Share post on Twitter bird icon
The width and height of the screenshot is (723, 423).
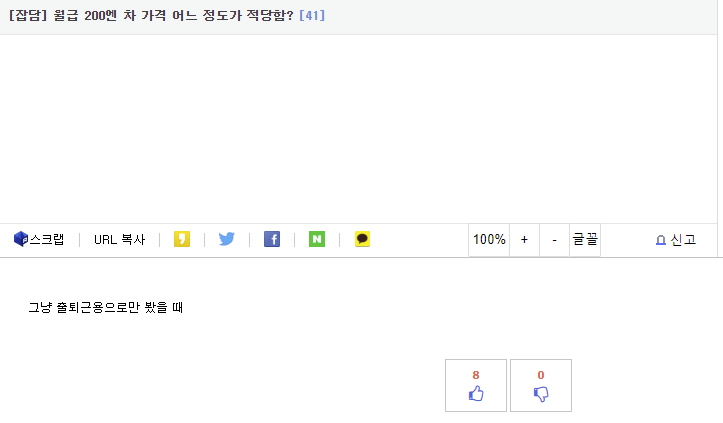[226, 239]
